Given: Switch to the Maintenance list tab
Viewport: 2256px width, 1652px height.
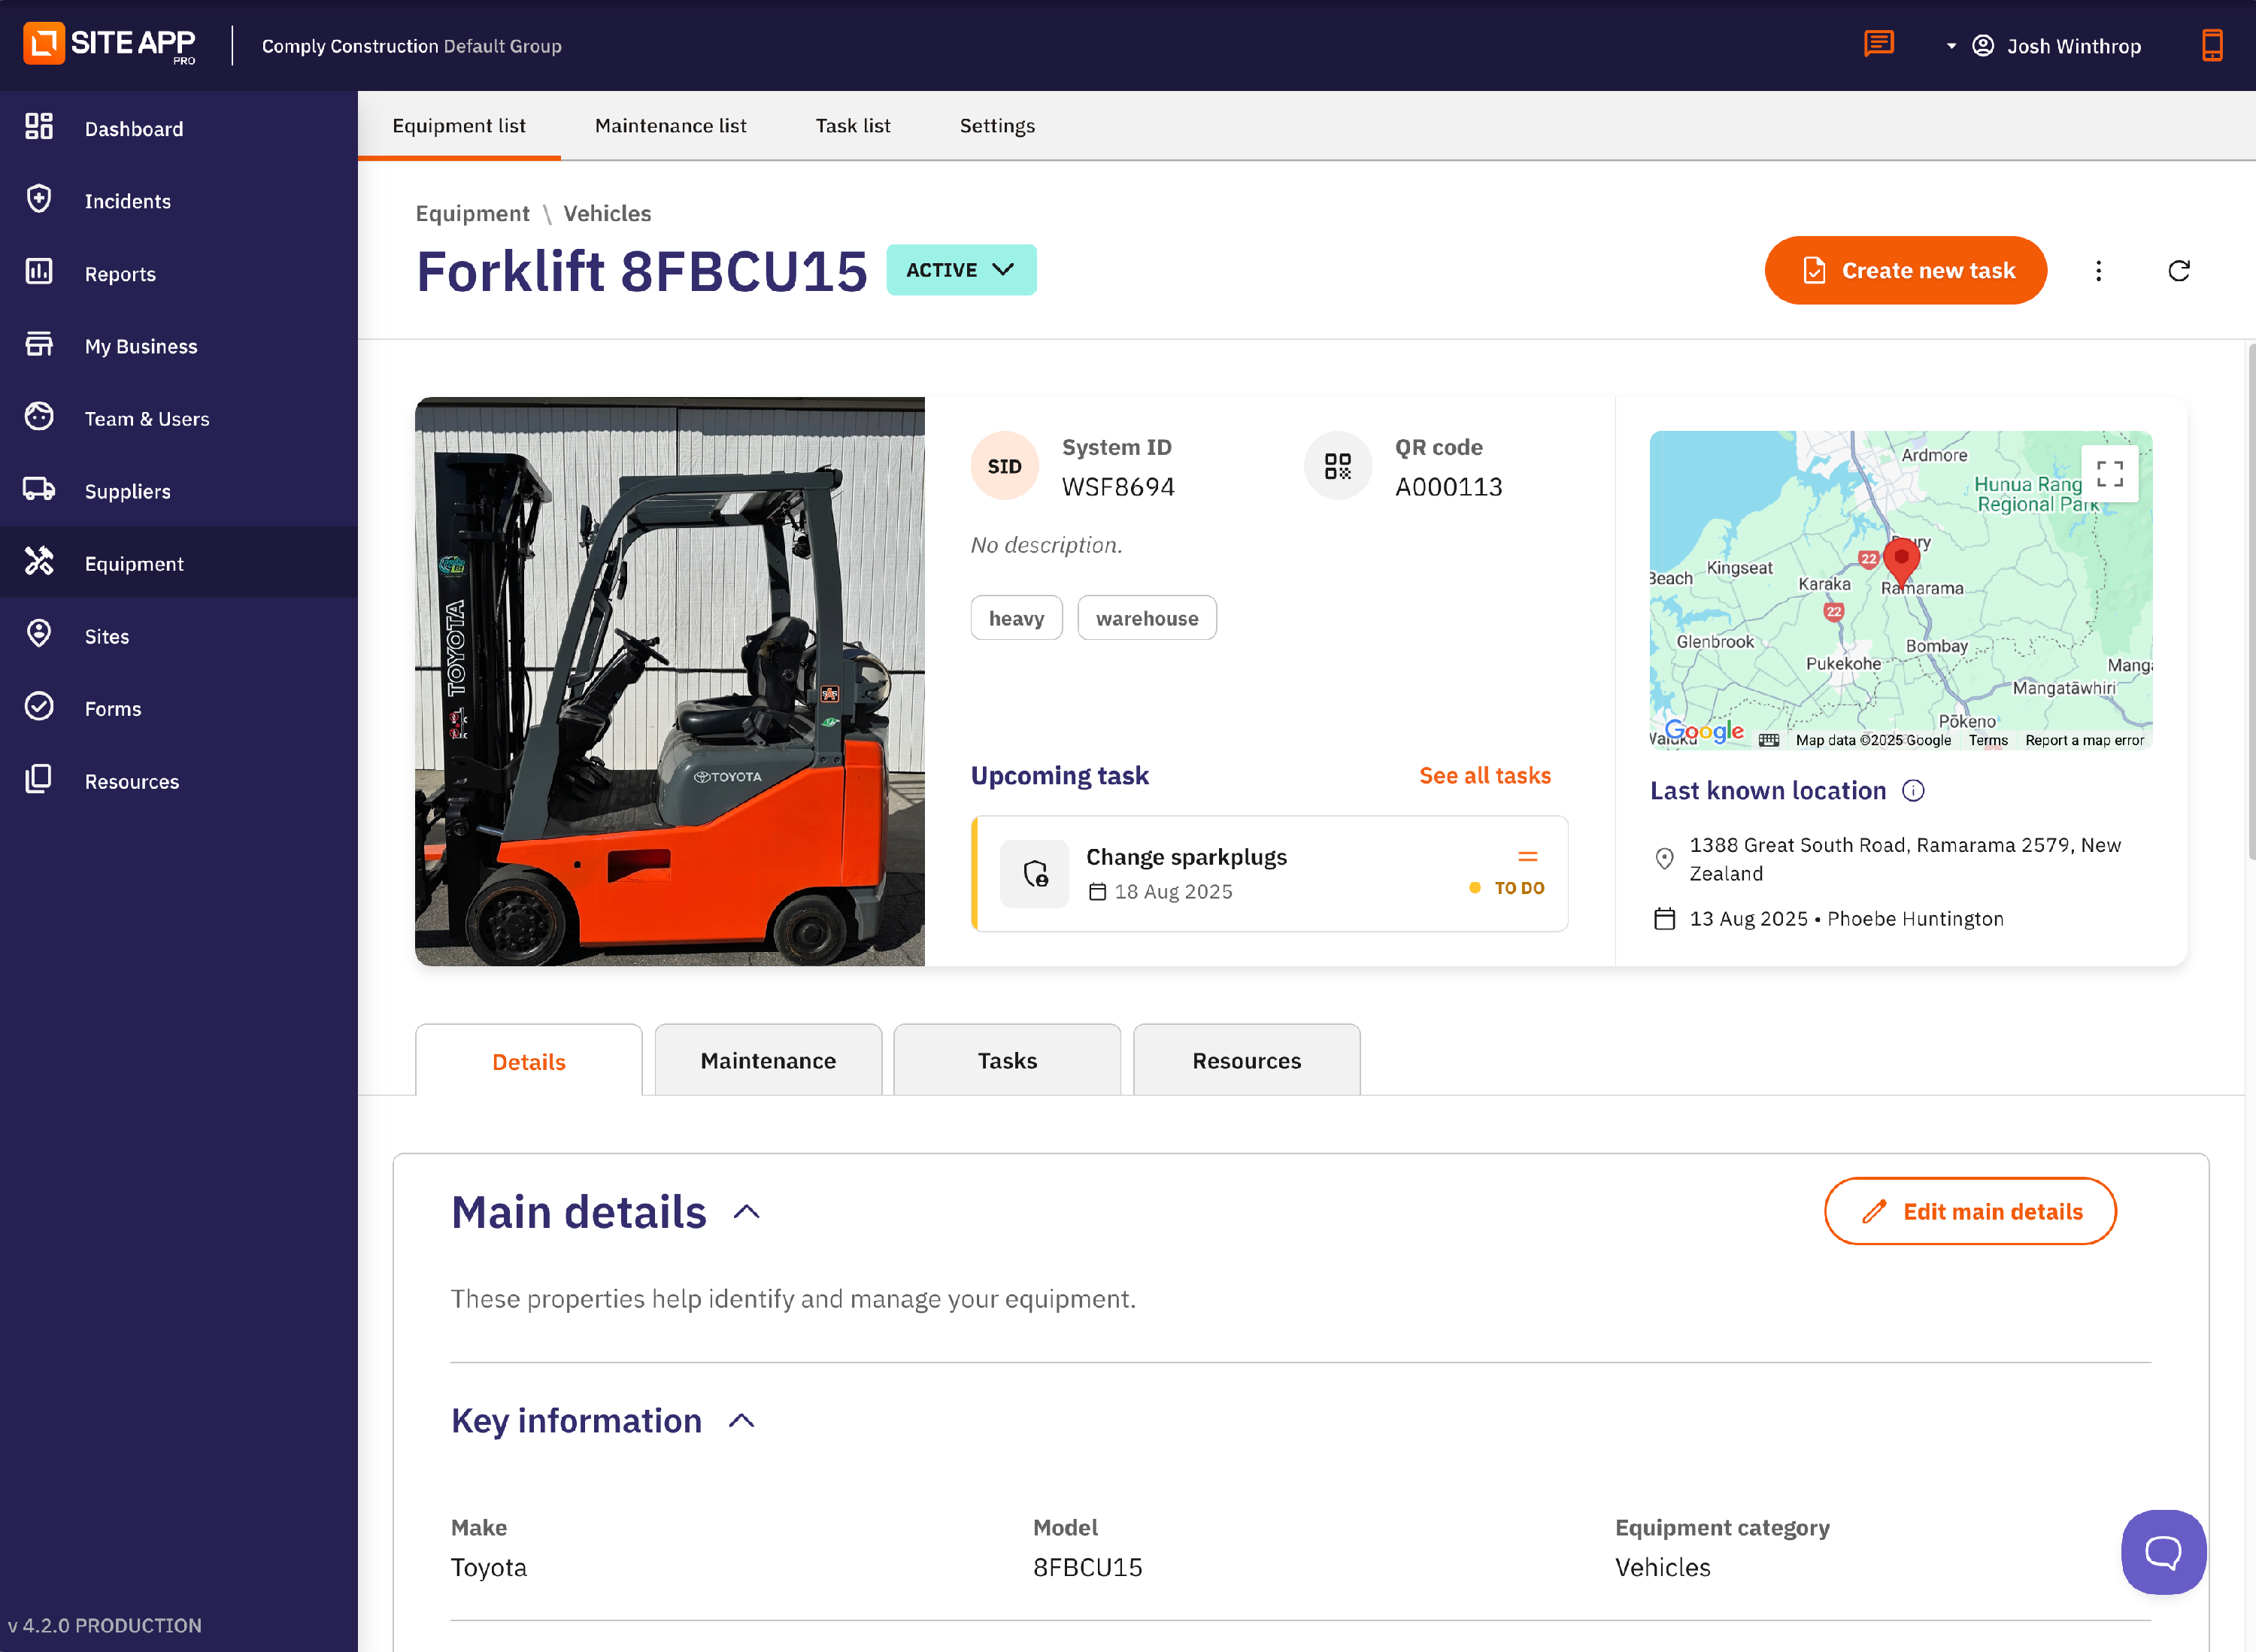Looking at the screenshot, I should pos(671,126).
